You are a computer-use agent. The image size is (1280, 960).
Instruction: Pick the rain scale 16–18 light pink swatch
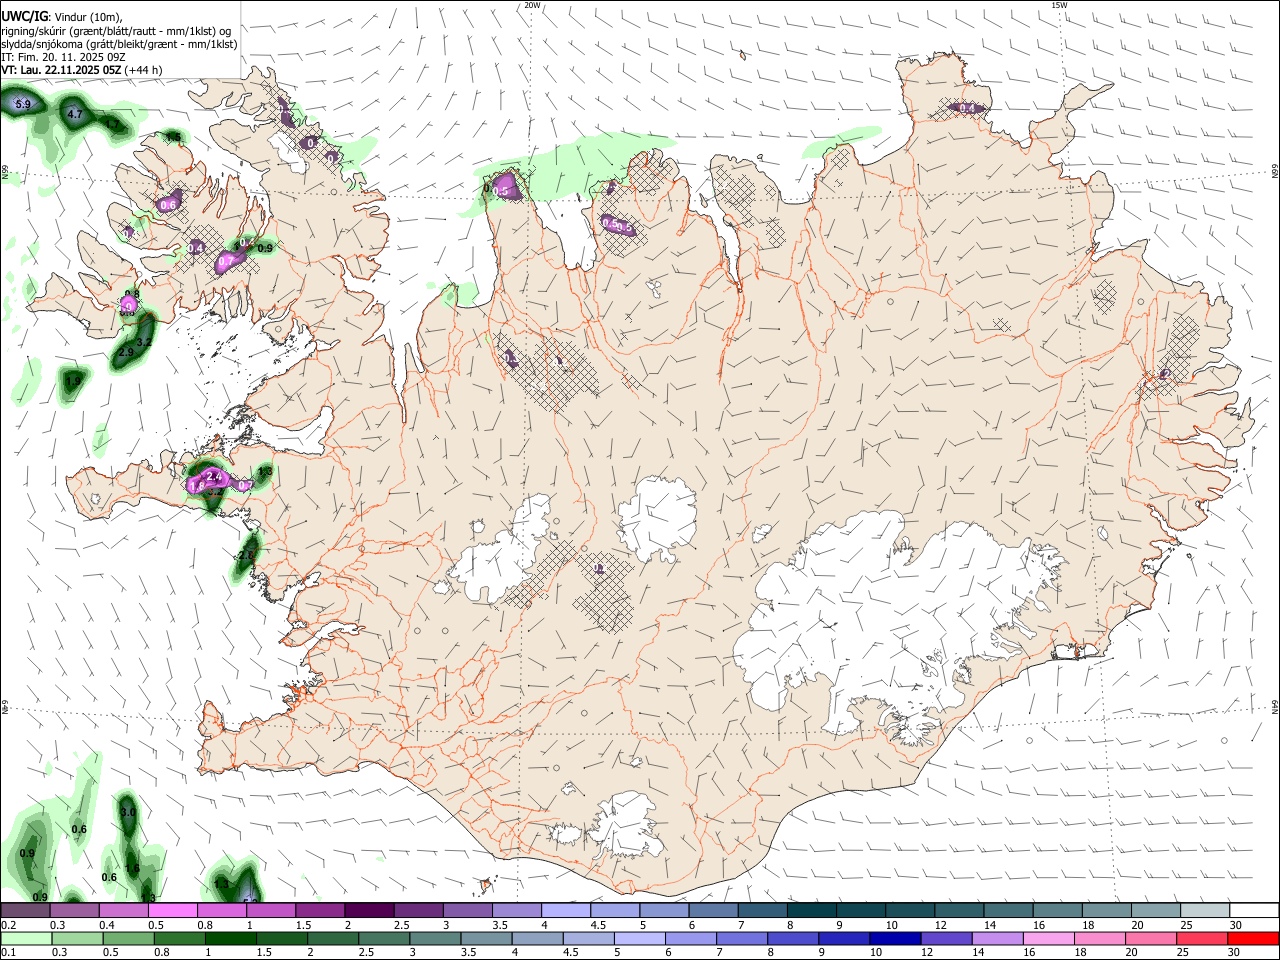pyautogui.click(x=1048, y=939)
